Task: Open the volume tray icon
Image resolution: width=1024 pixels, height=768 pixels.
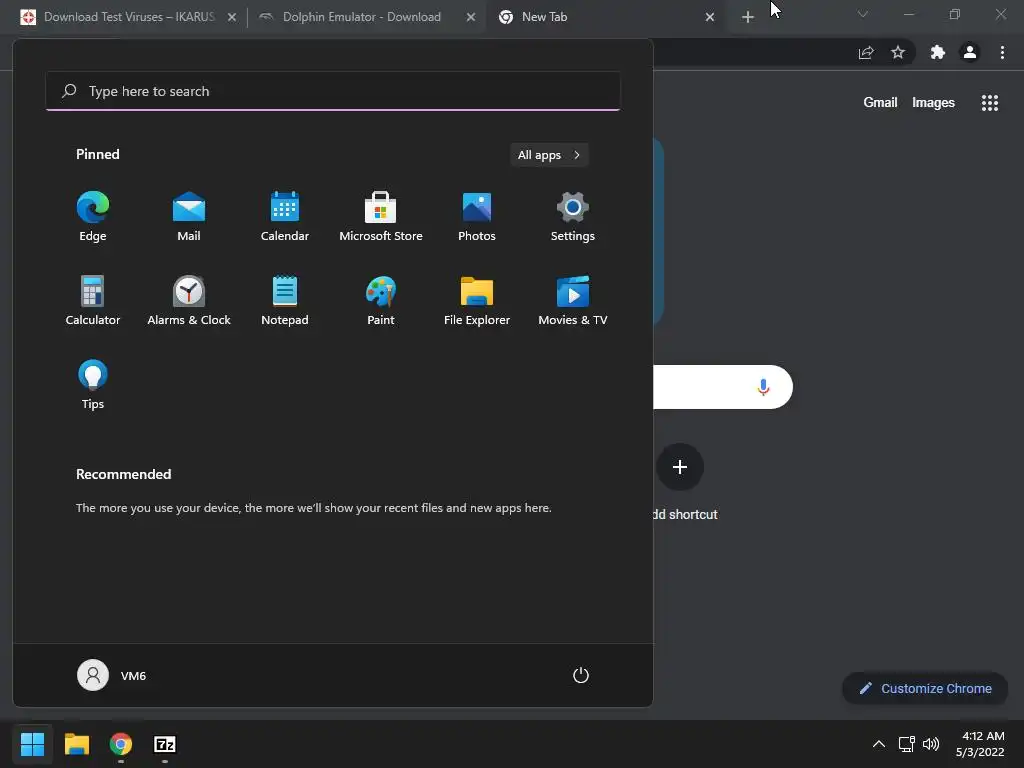Action: pyautogui.click(x=931, y=744)
